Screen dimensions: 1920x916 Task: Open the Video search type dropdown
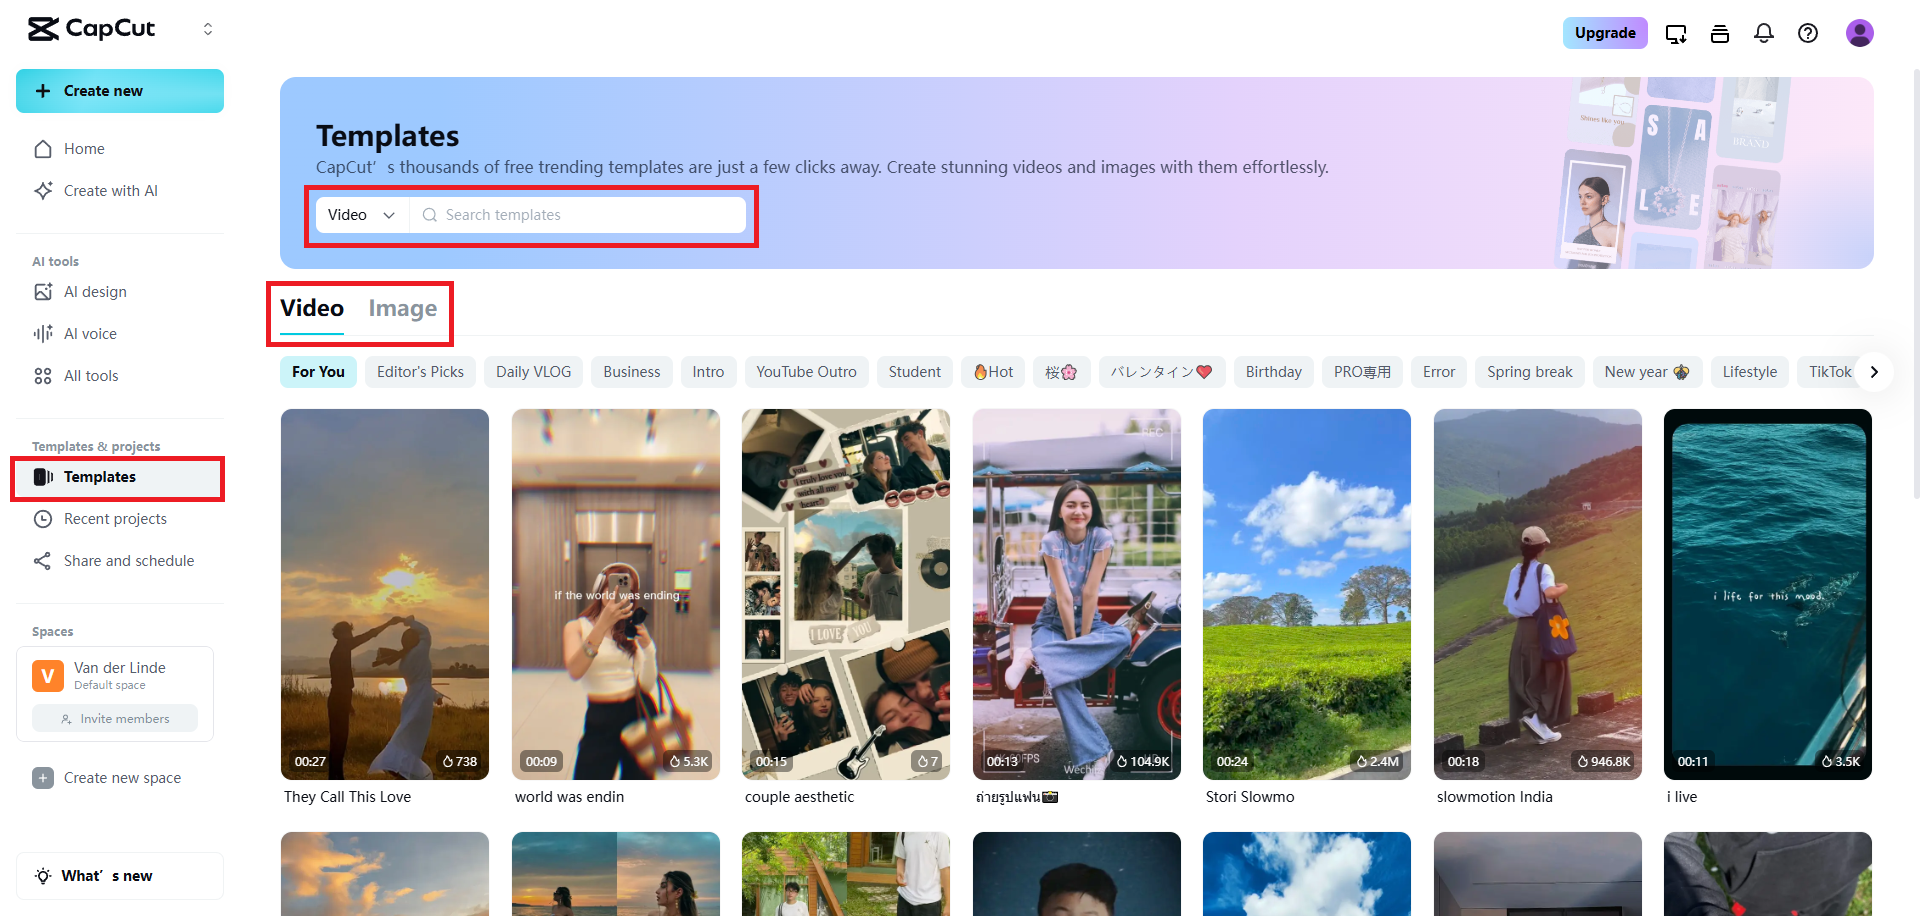pyautogui.click(x=360, y=214)
